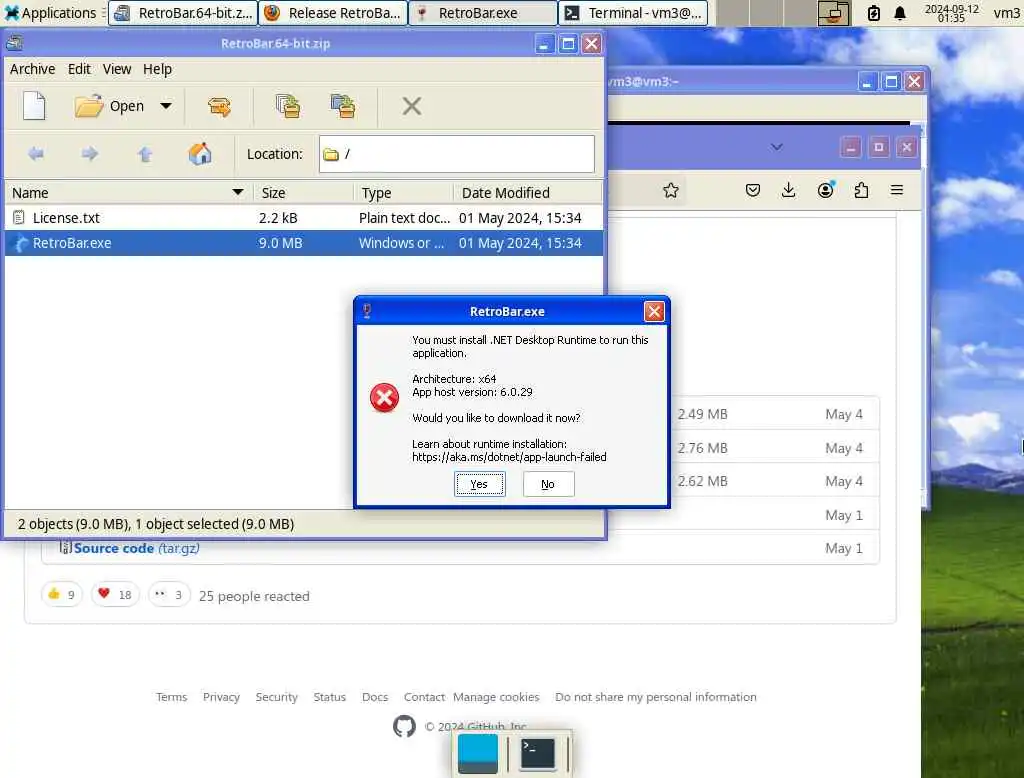1024x778 pixels.
Task: Click the Add files to archive icon
Action: click(x=288, y=106)
